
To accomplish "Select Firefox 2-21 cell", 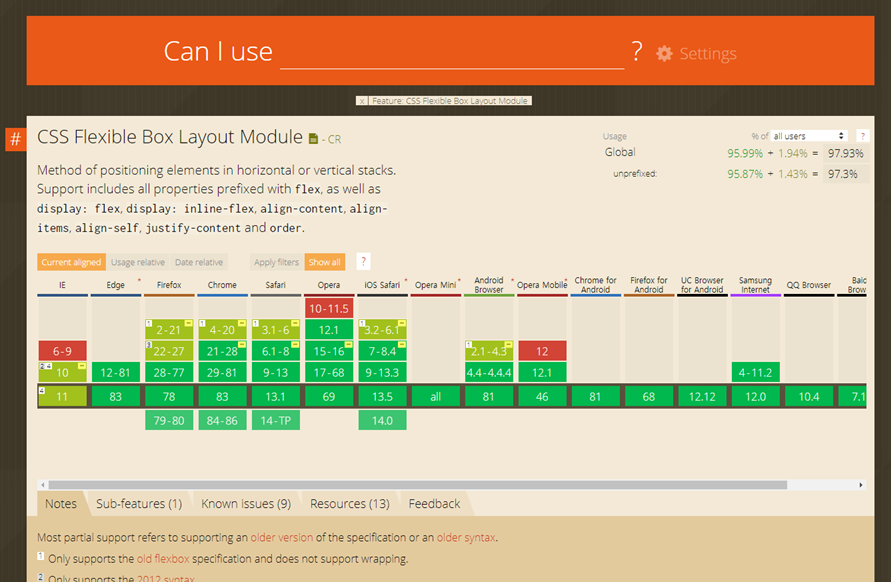I will [169, 330].
